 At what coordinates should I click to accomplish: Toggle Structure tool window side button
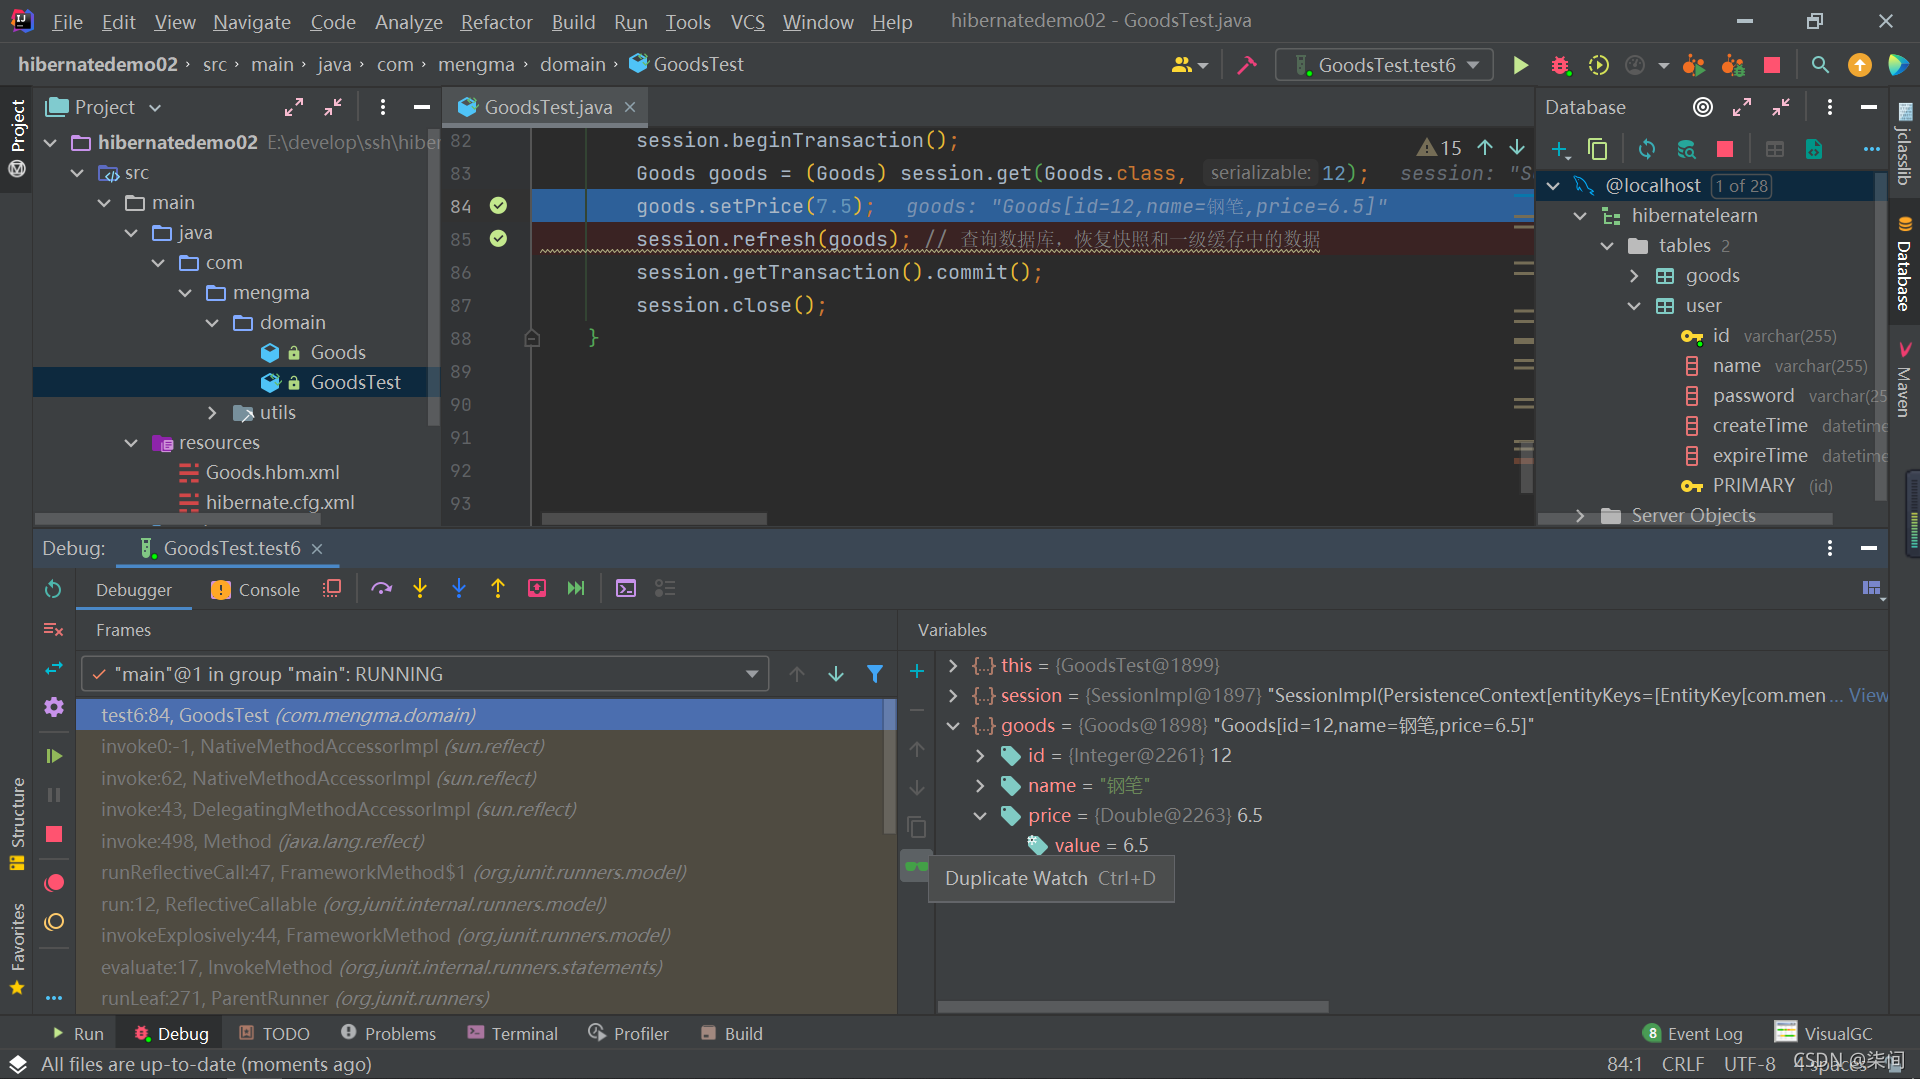(17, 824)
